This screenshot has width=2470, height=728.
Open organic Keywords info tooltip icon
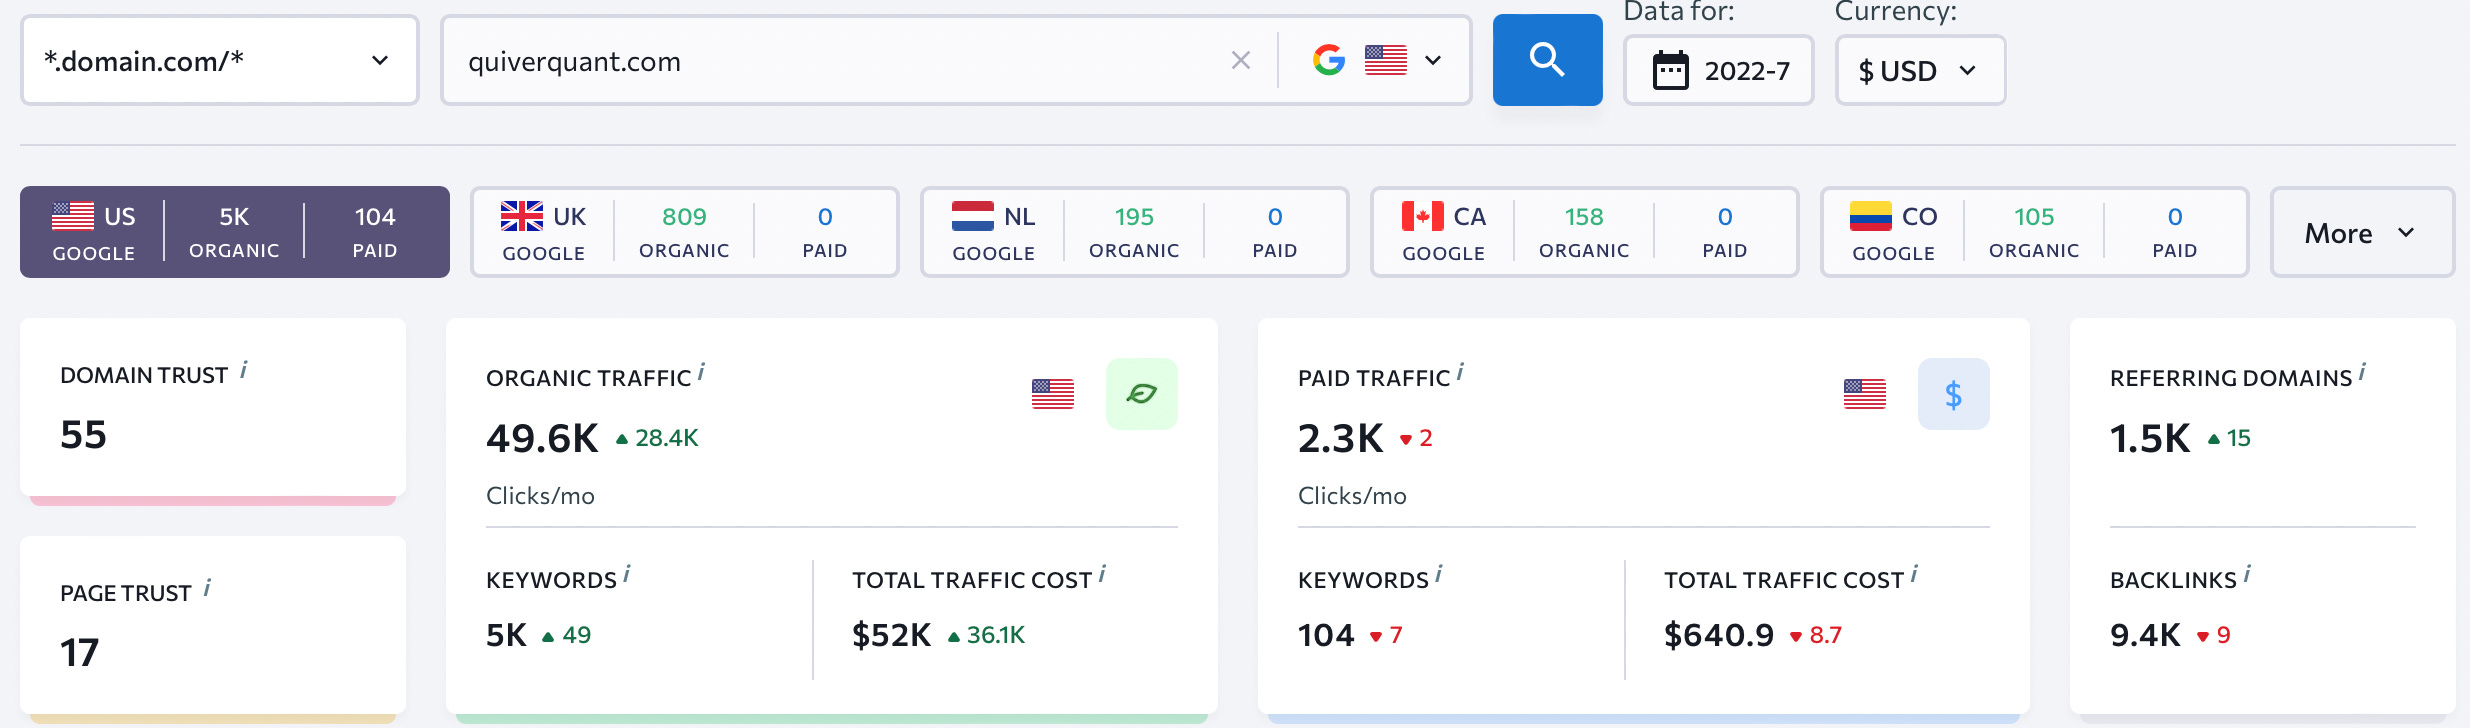pyautogui.click(x=626, y=574)
